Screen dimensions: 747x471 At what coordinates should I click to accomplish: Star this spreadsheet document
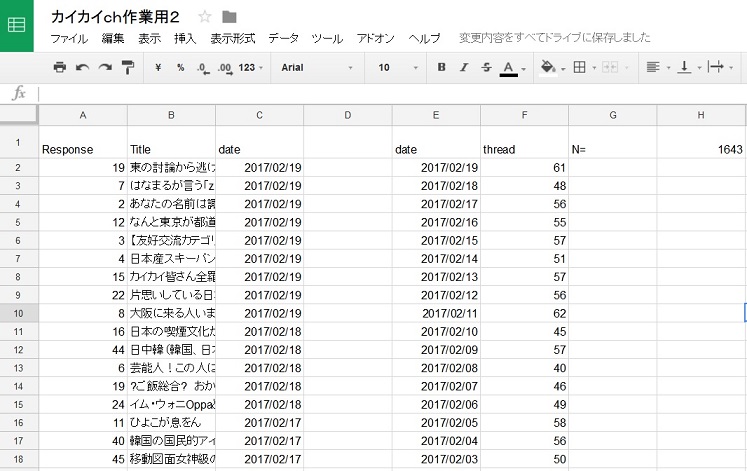click(x=205, y=16)
